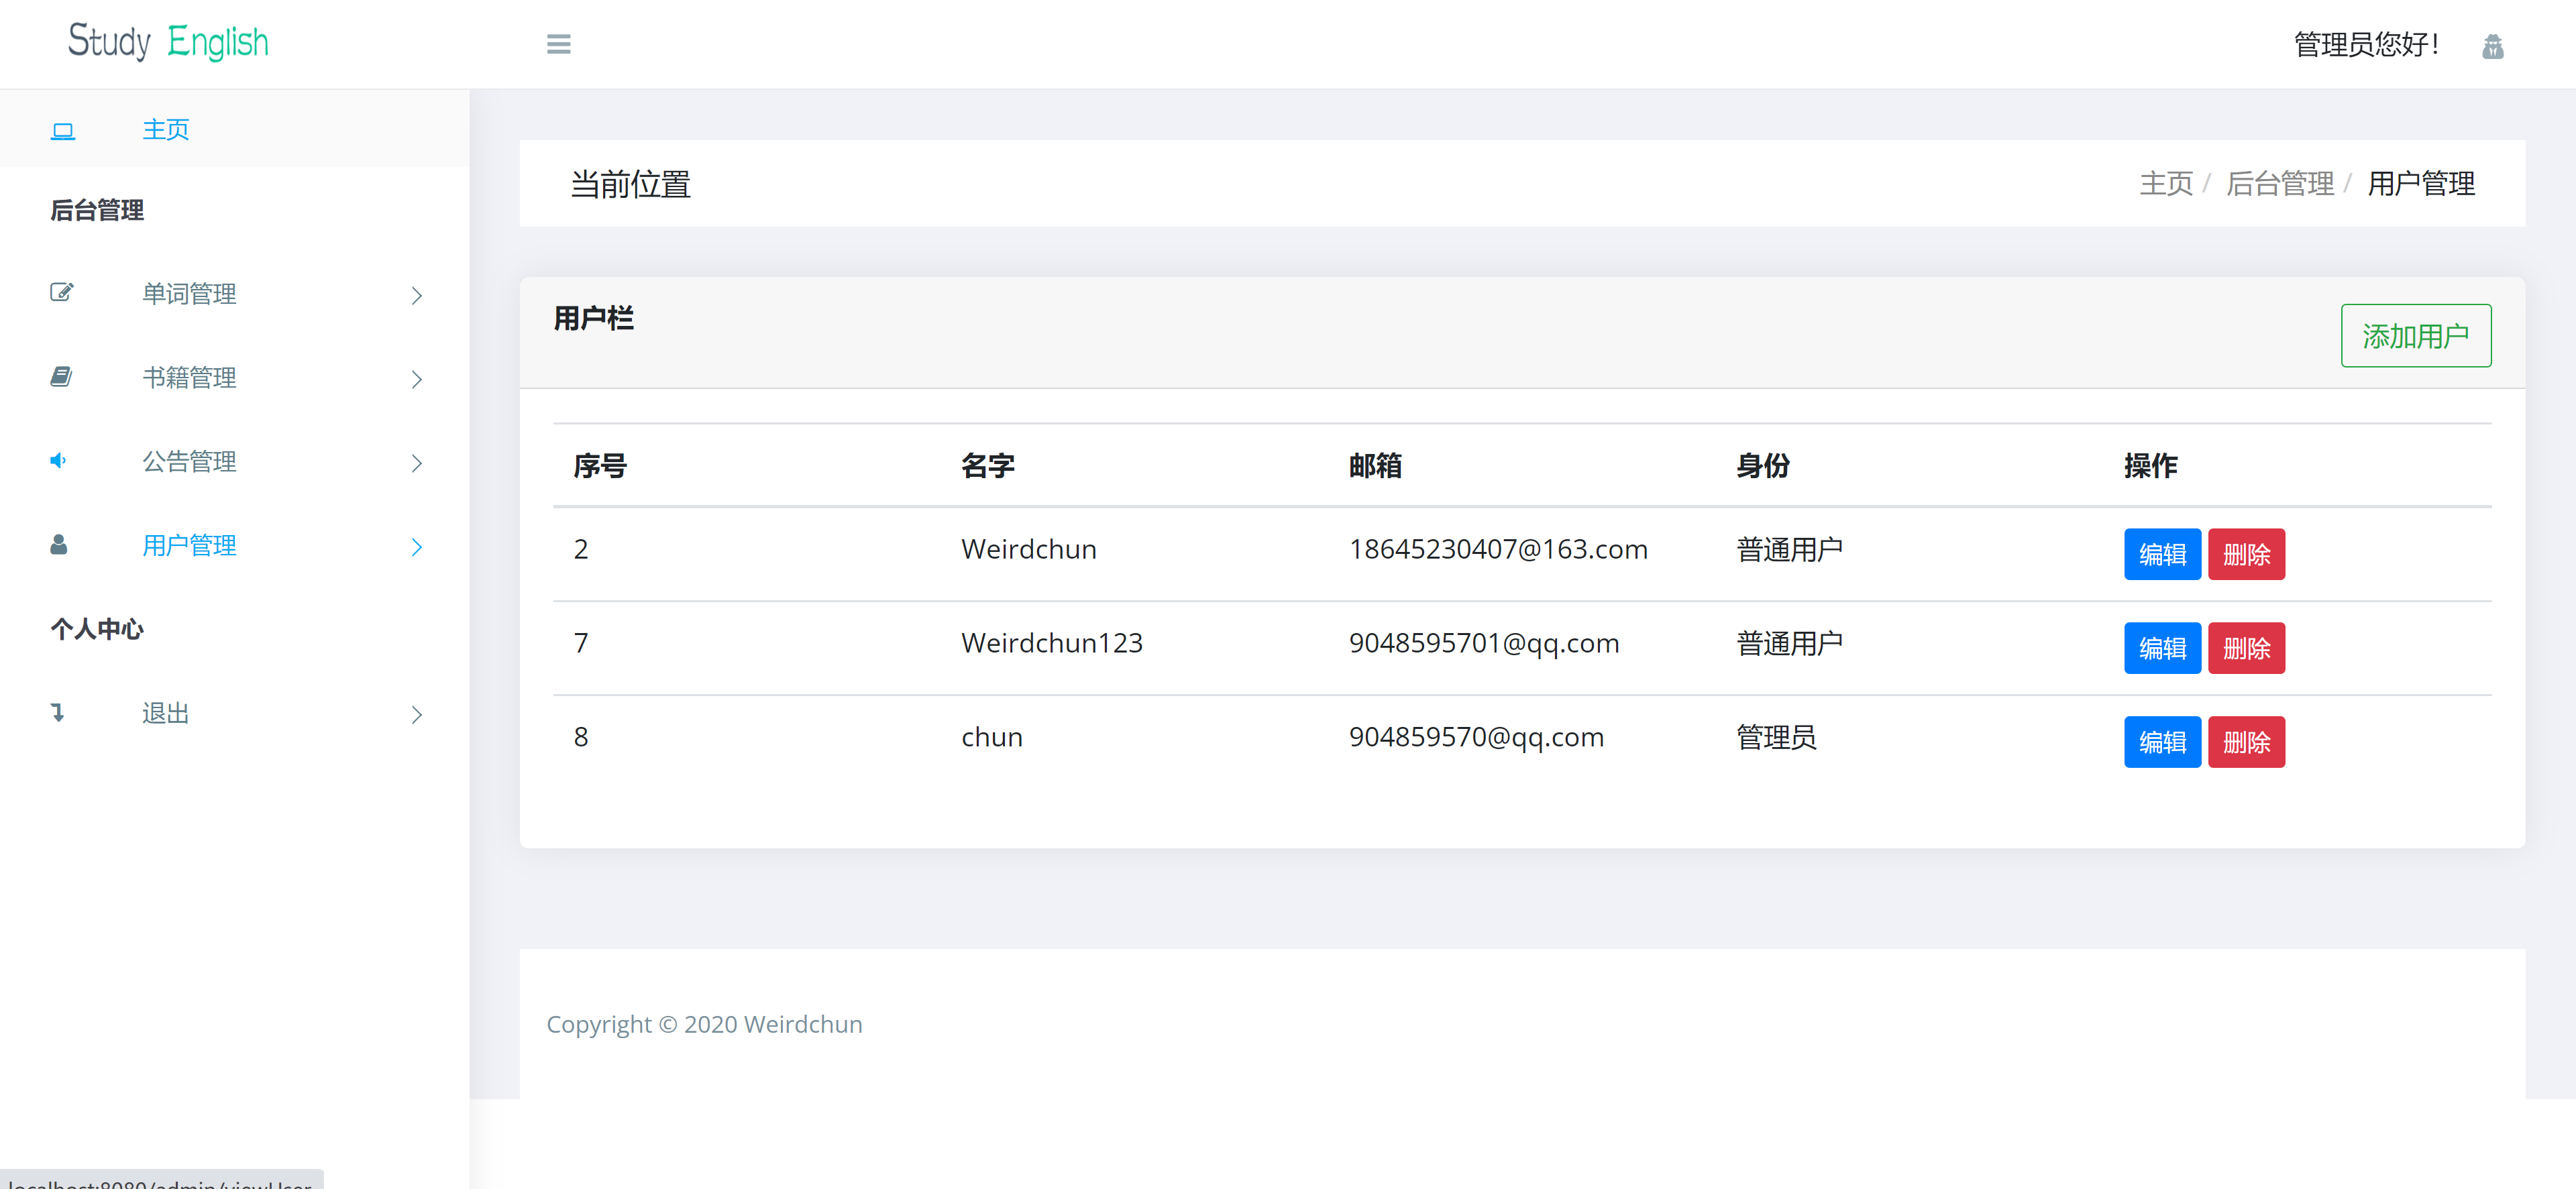This screenshot has height=1189, width=2576.
Task: Click the logout arrow icon beside 退出
Action: (x=57, y=712)
